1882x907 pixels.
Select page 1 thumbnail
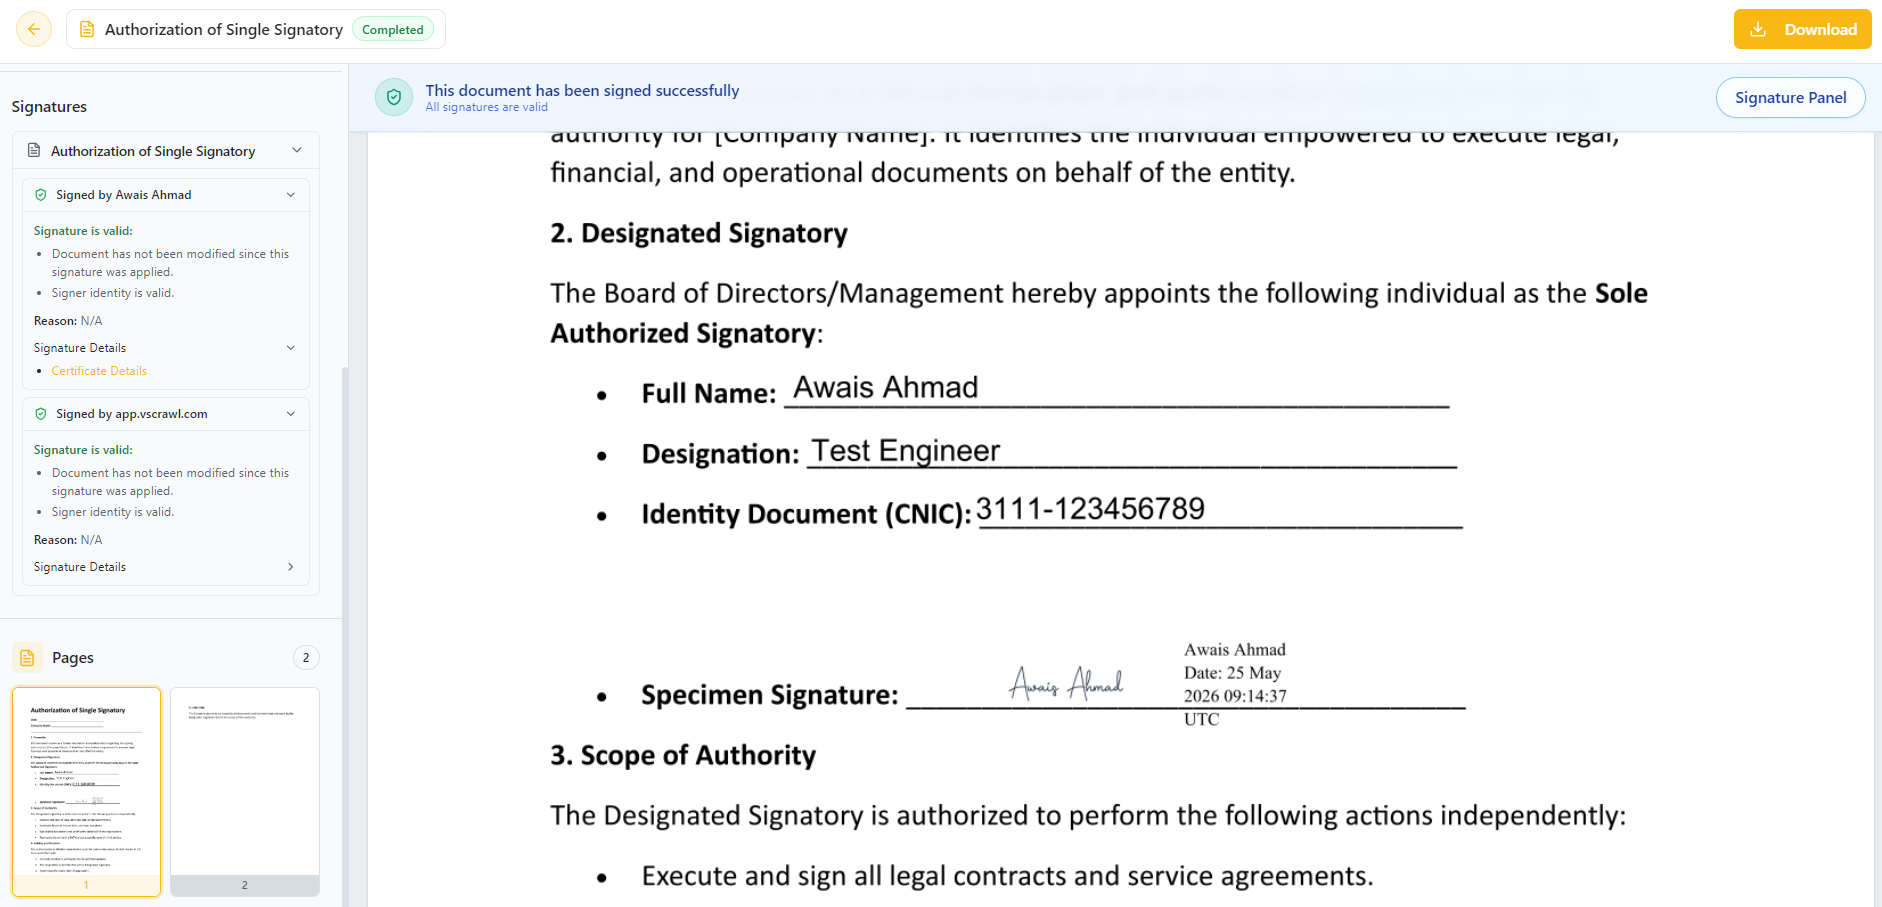86,791
